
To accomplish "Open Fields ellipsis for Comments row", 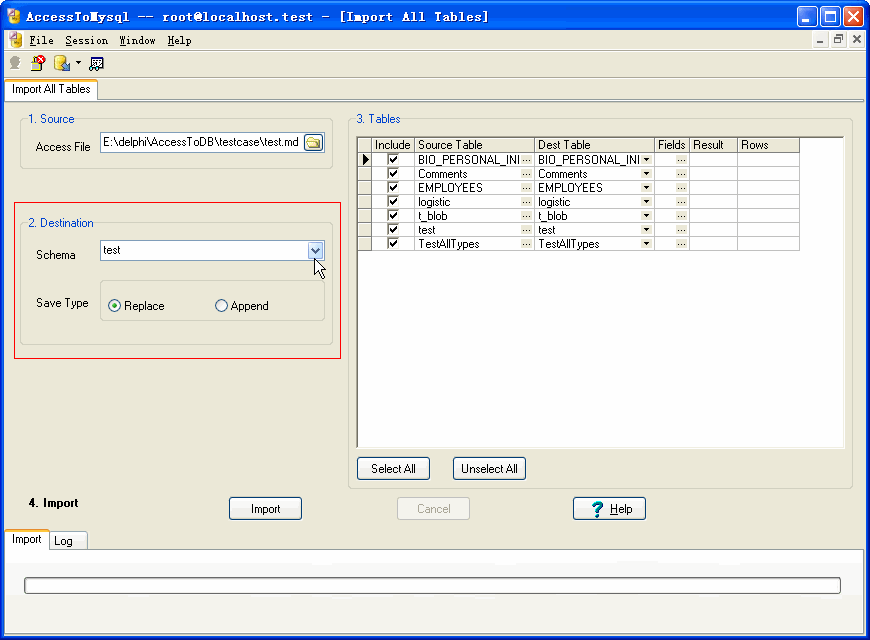I will tap(681, 174).
